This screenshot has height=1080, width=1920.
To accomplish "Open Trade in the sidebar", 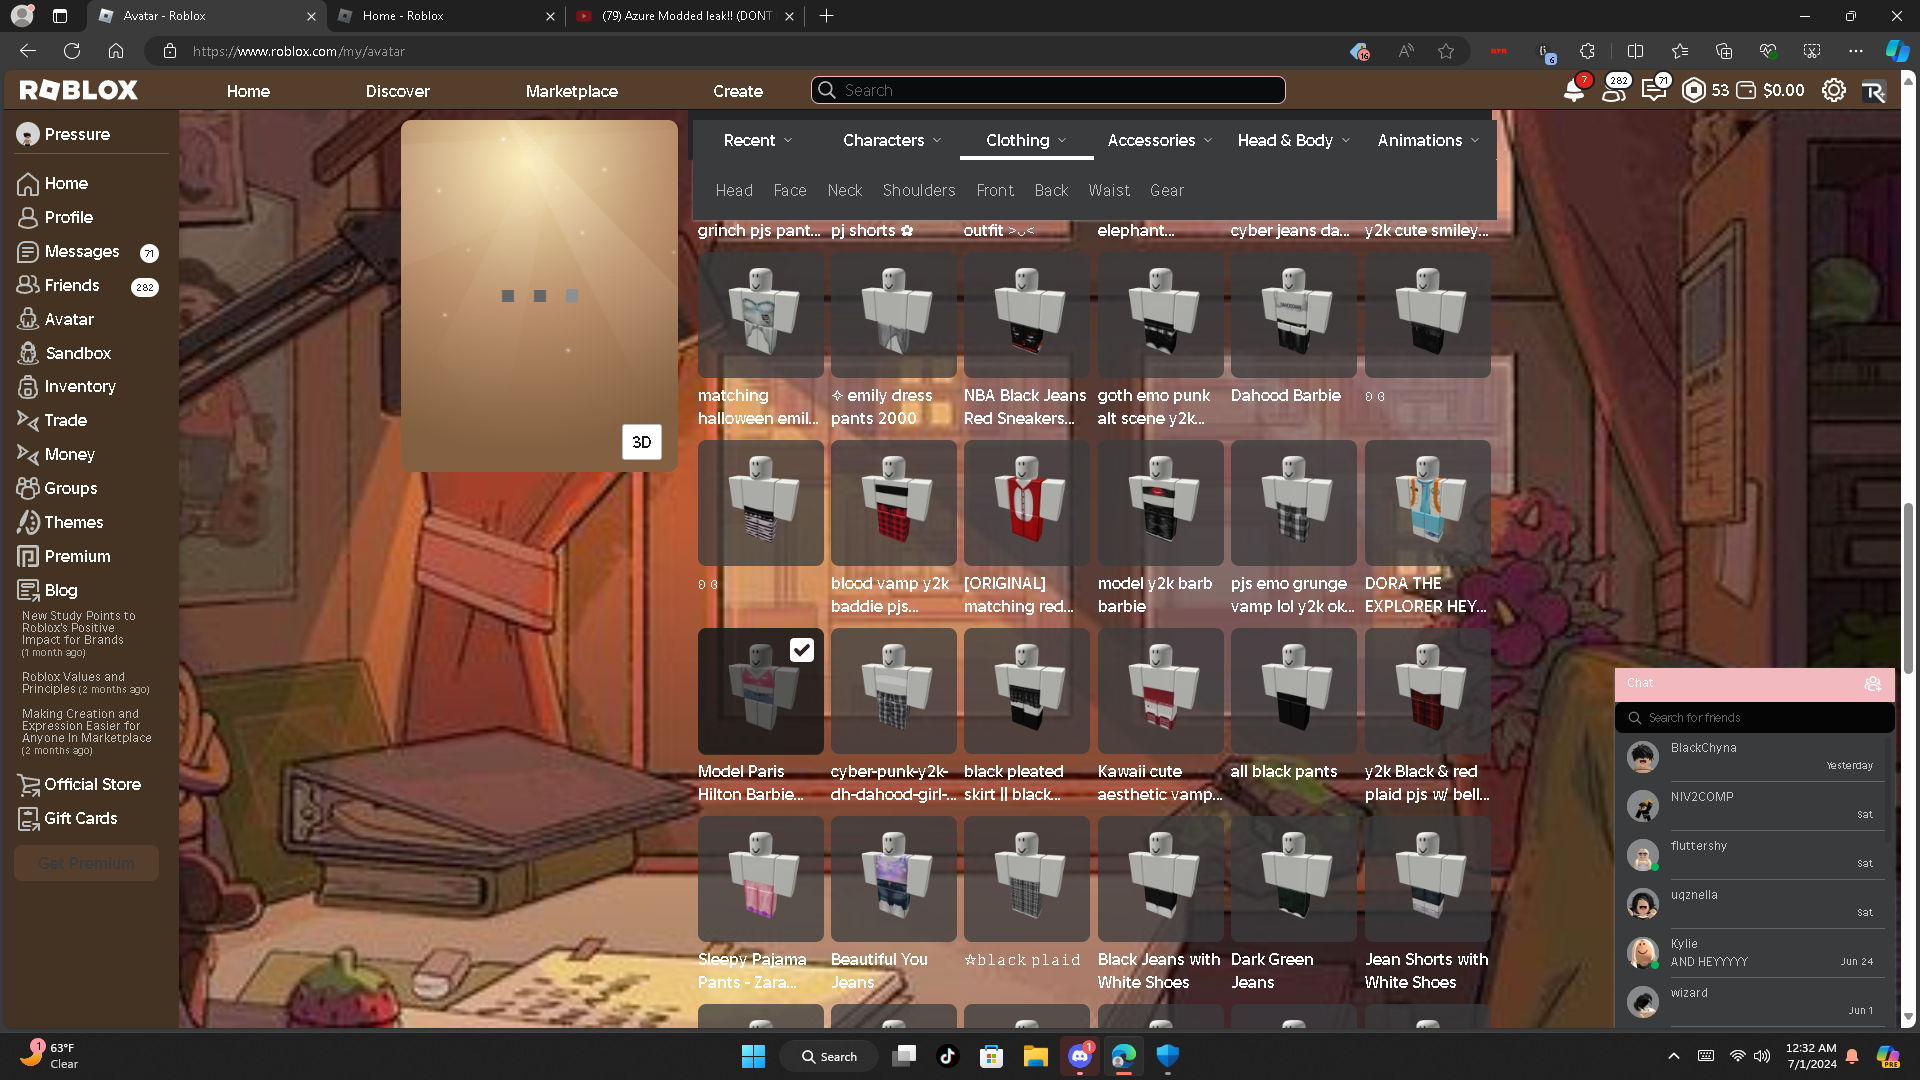I will [x=53, y=420].
